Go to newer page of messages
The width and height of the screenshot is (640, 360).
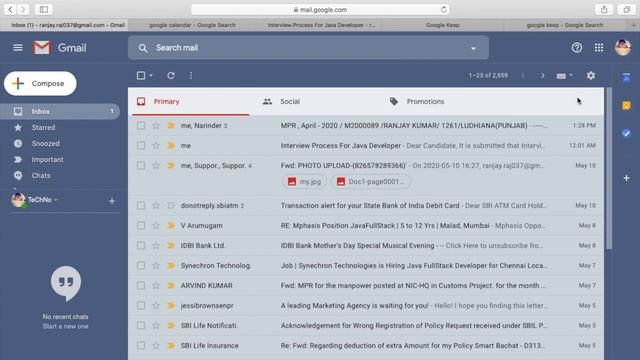pos(523,76)
